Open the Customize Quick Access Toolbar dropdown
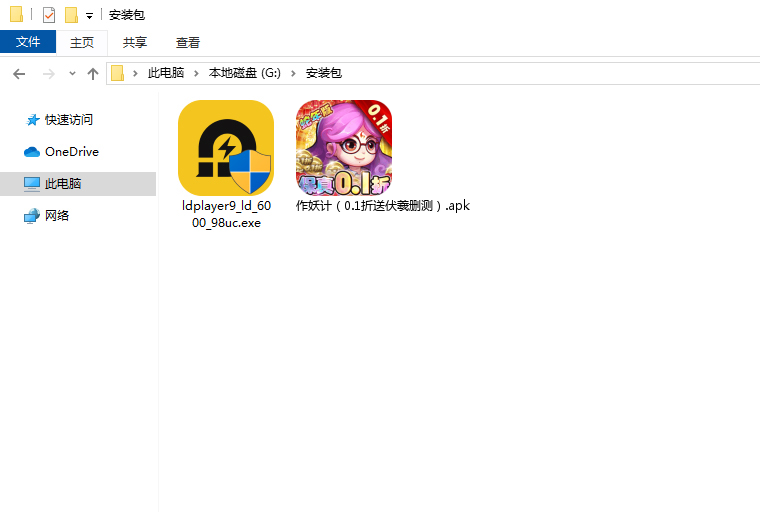 coord(89,16)
